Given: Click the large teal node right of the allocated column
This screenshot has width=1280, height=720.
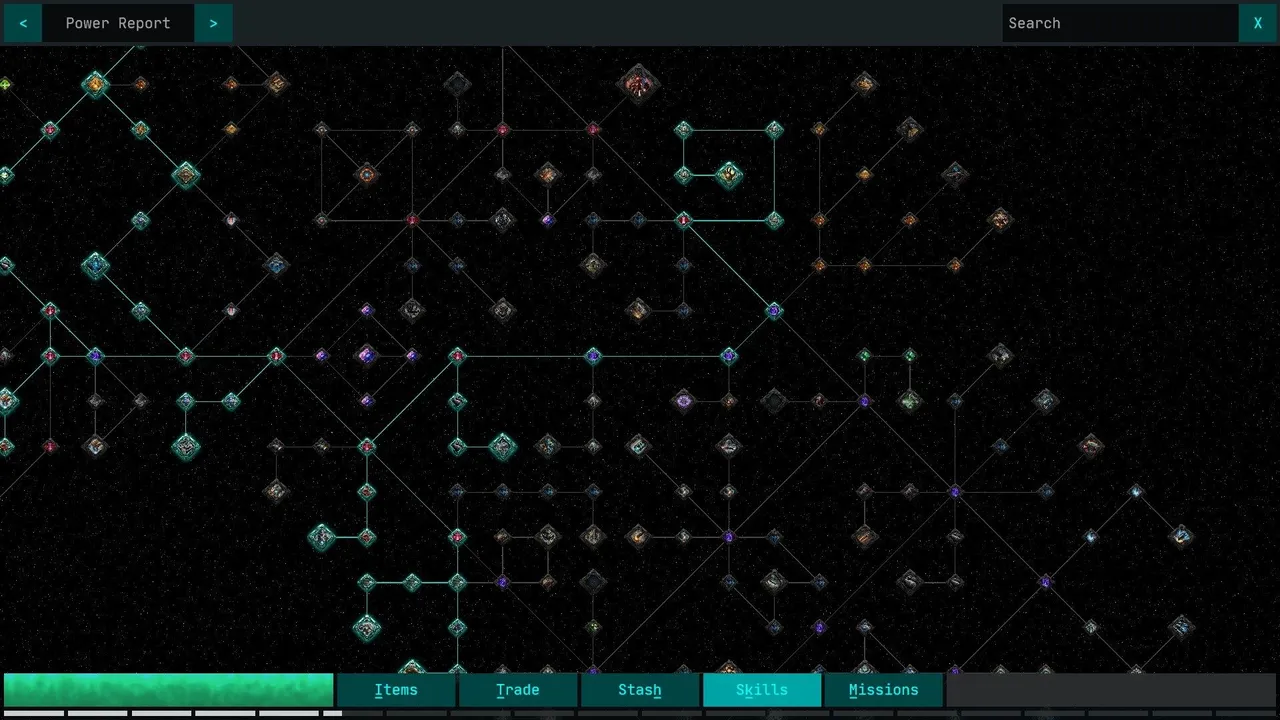Looking at the screenshot, I should 502,446.
